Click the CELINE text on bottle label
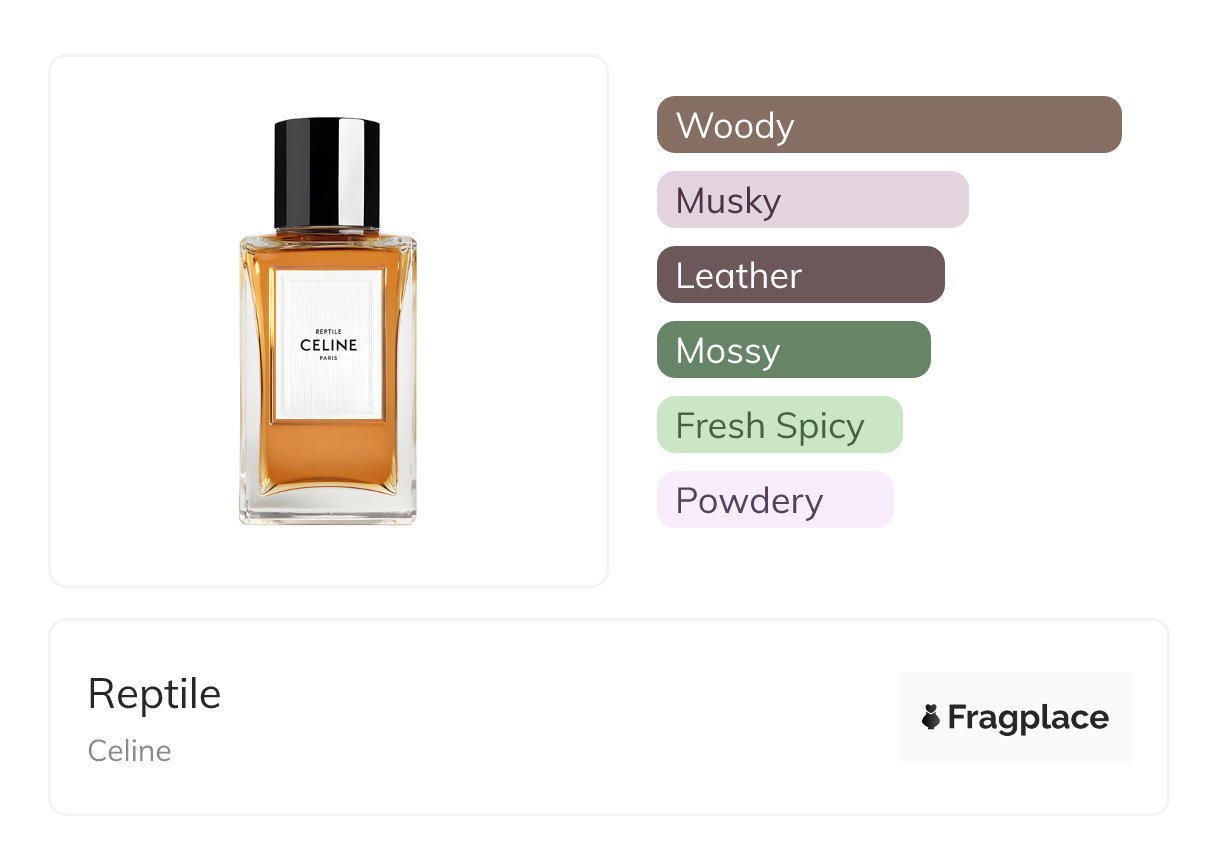The image size is (1218, 864). (328, 346)
